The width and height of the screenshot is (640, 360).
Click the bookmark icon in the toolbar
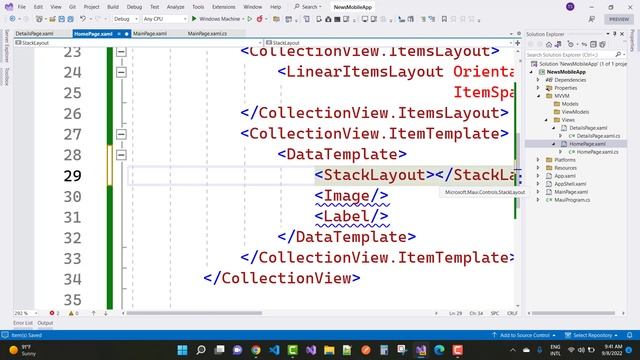(444, 19)
